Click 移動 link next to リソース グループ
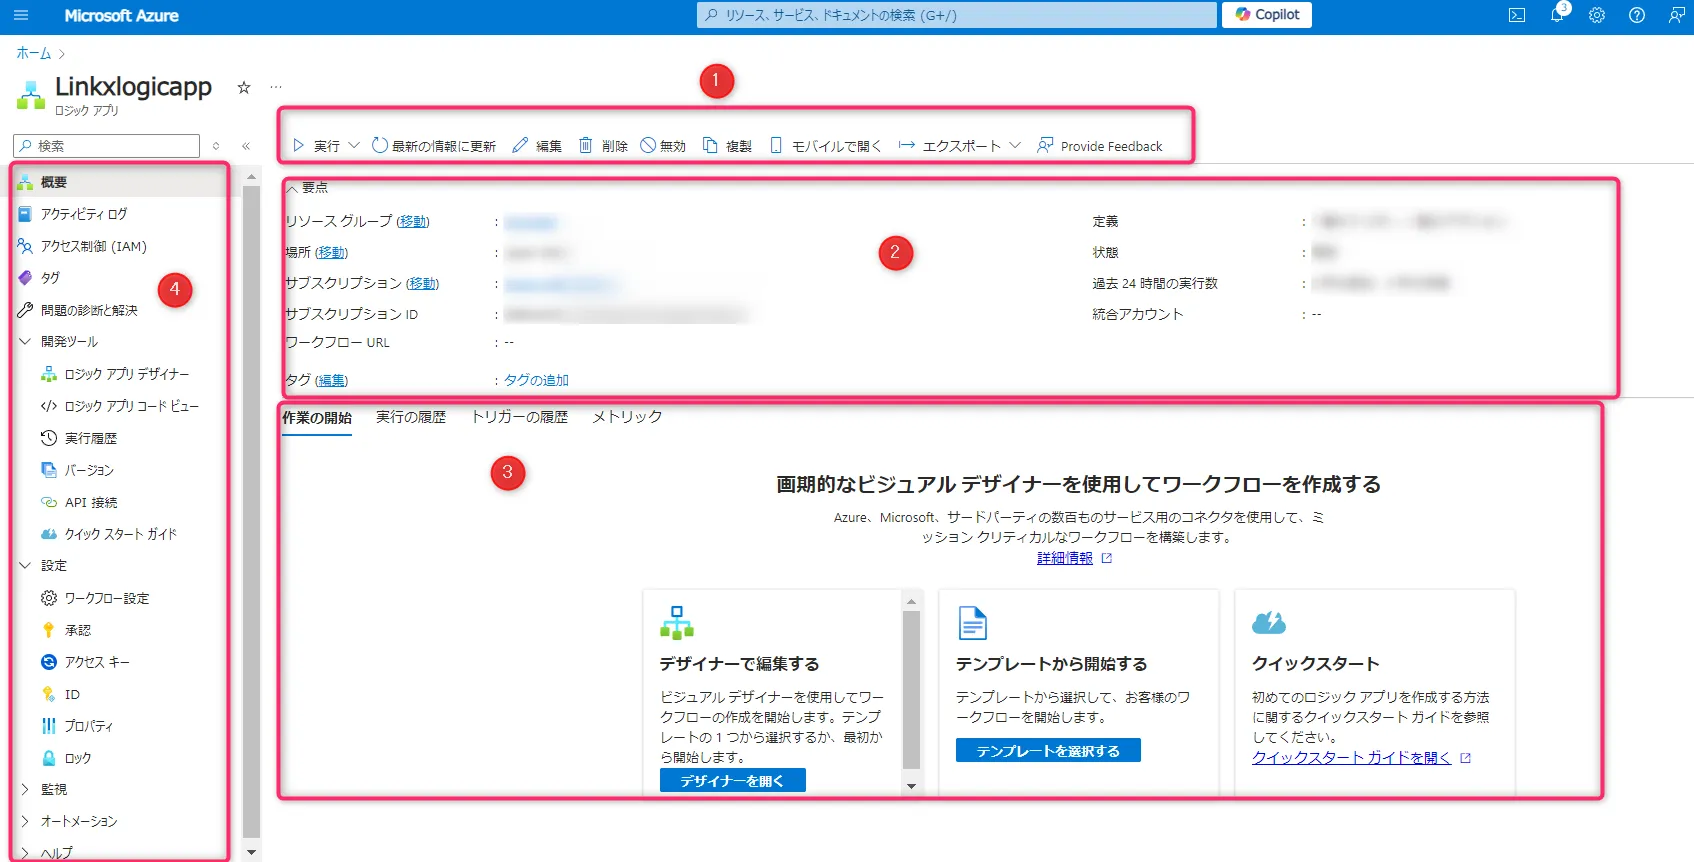Image resolution: width=1694 pixels, height=862 pixels. [413, 221]
